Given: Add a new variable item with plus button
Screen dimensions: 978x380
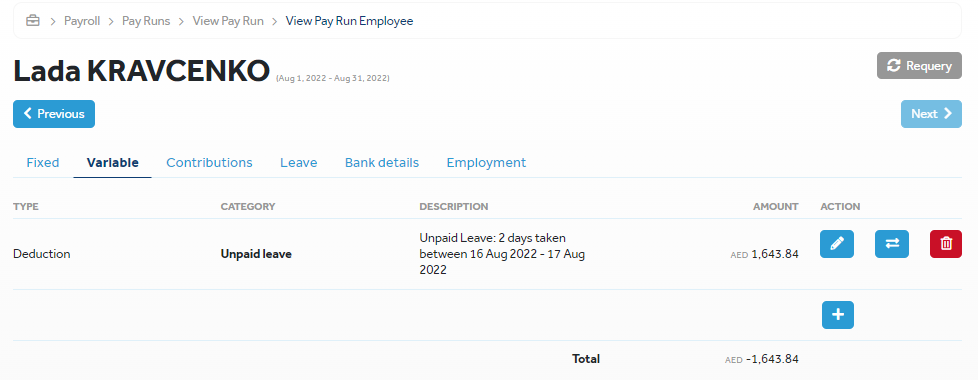Looking at the screenshot, I should pyautogui.click(x=838, y=315).
